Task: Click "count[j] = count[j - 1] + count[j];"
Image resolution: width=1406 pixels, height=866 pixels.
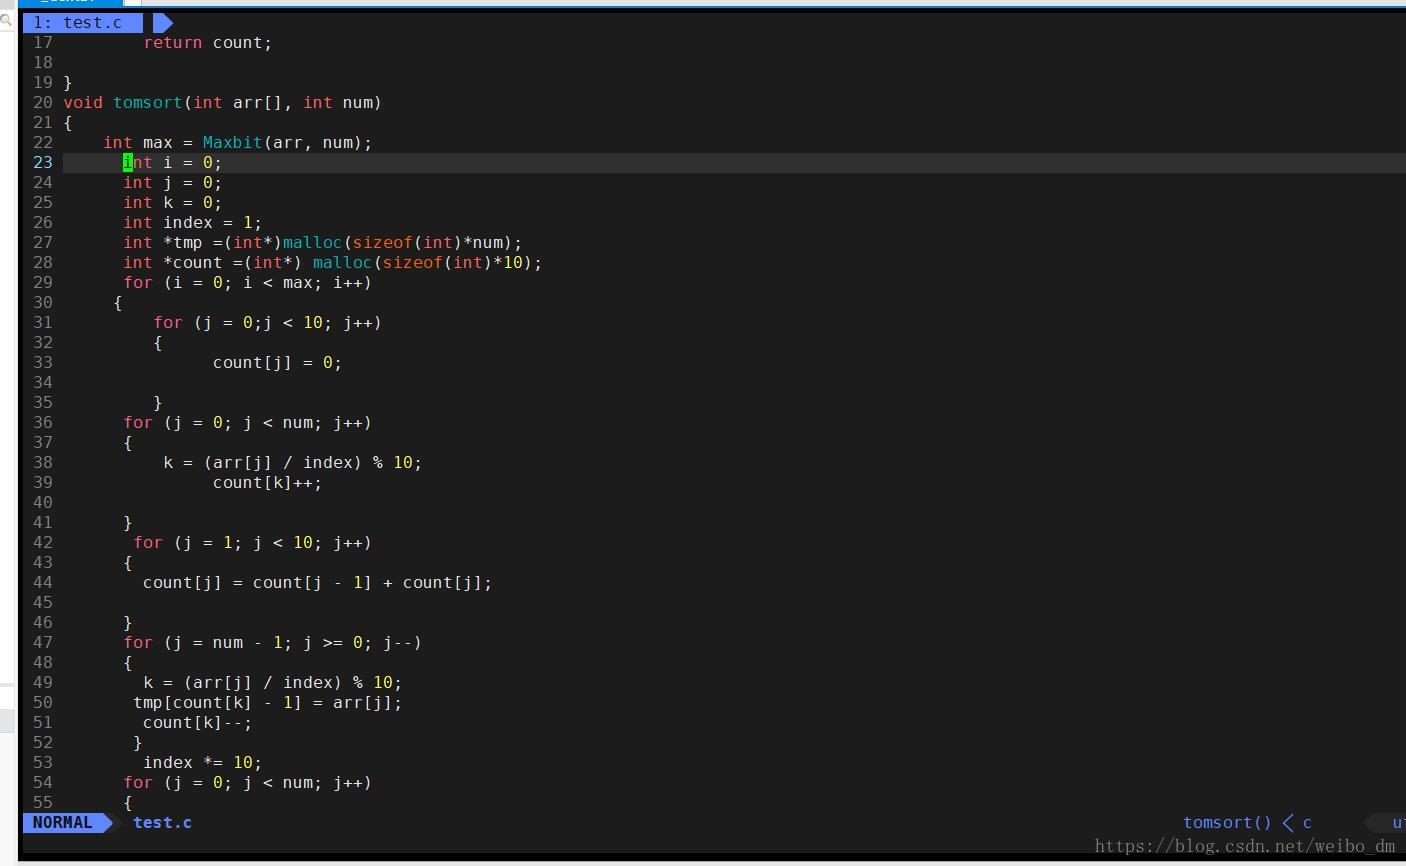Action: pos(318,582)
